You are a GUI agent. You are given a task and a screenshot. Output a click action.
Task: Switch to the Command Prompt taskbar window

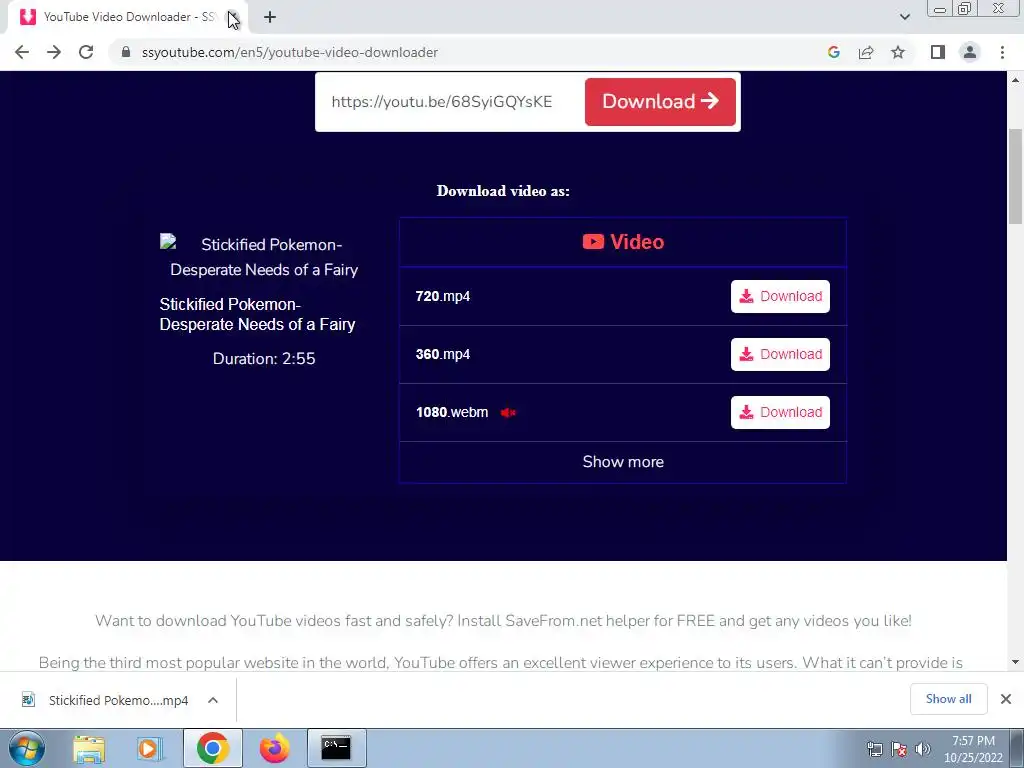click(x=336, y=748)
